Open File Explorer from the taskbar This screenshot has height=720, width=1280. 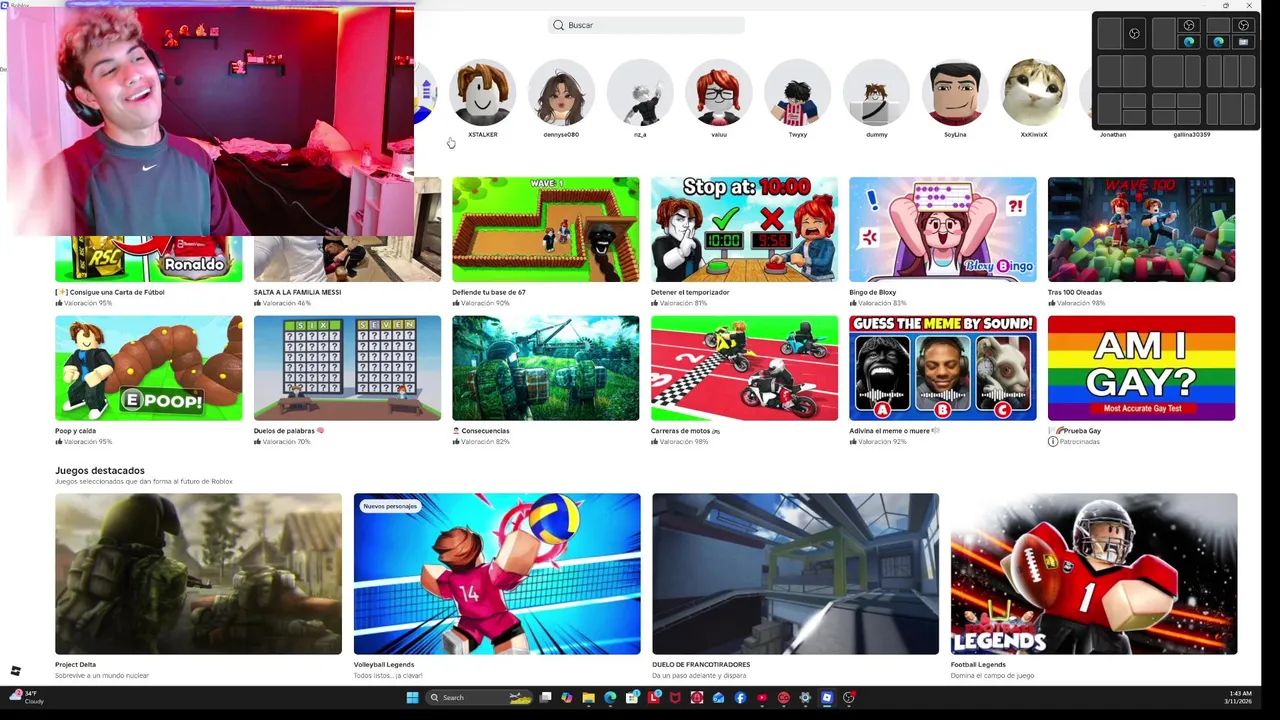(589, 697)
